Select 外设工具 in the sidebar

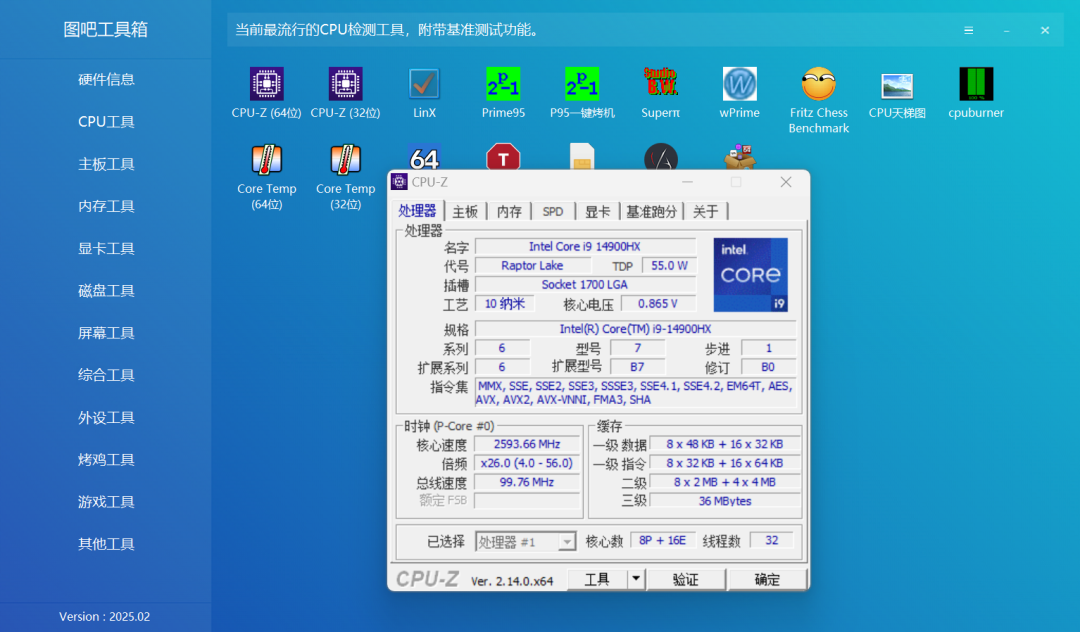pos(105,418)
